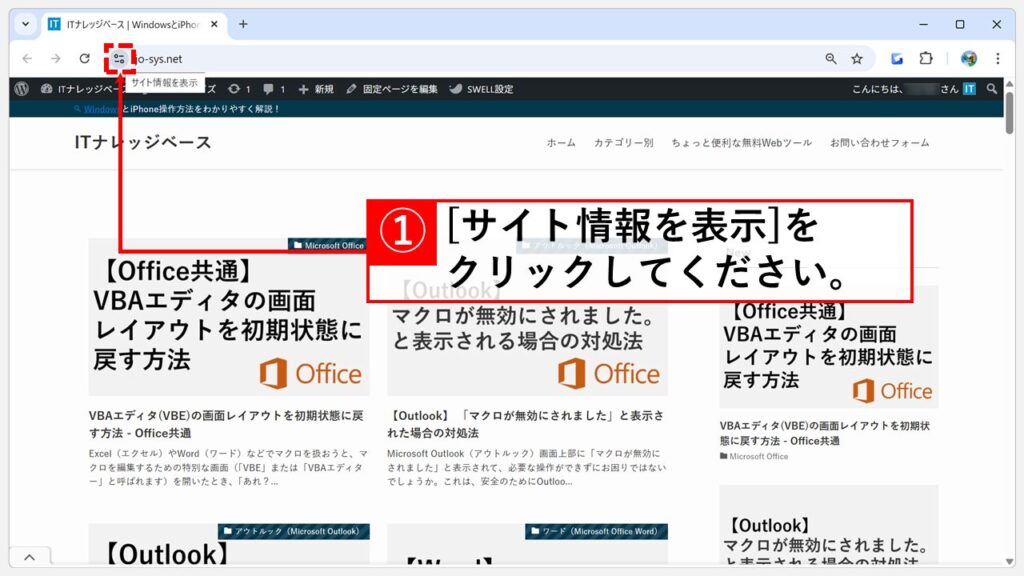The width and height of the screenshot is (1024, 576).
Task: Reload the current page
Action: (x=84, y=59)
